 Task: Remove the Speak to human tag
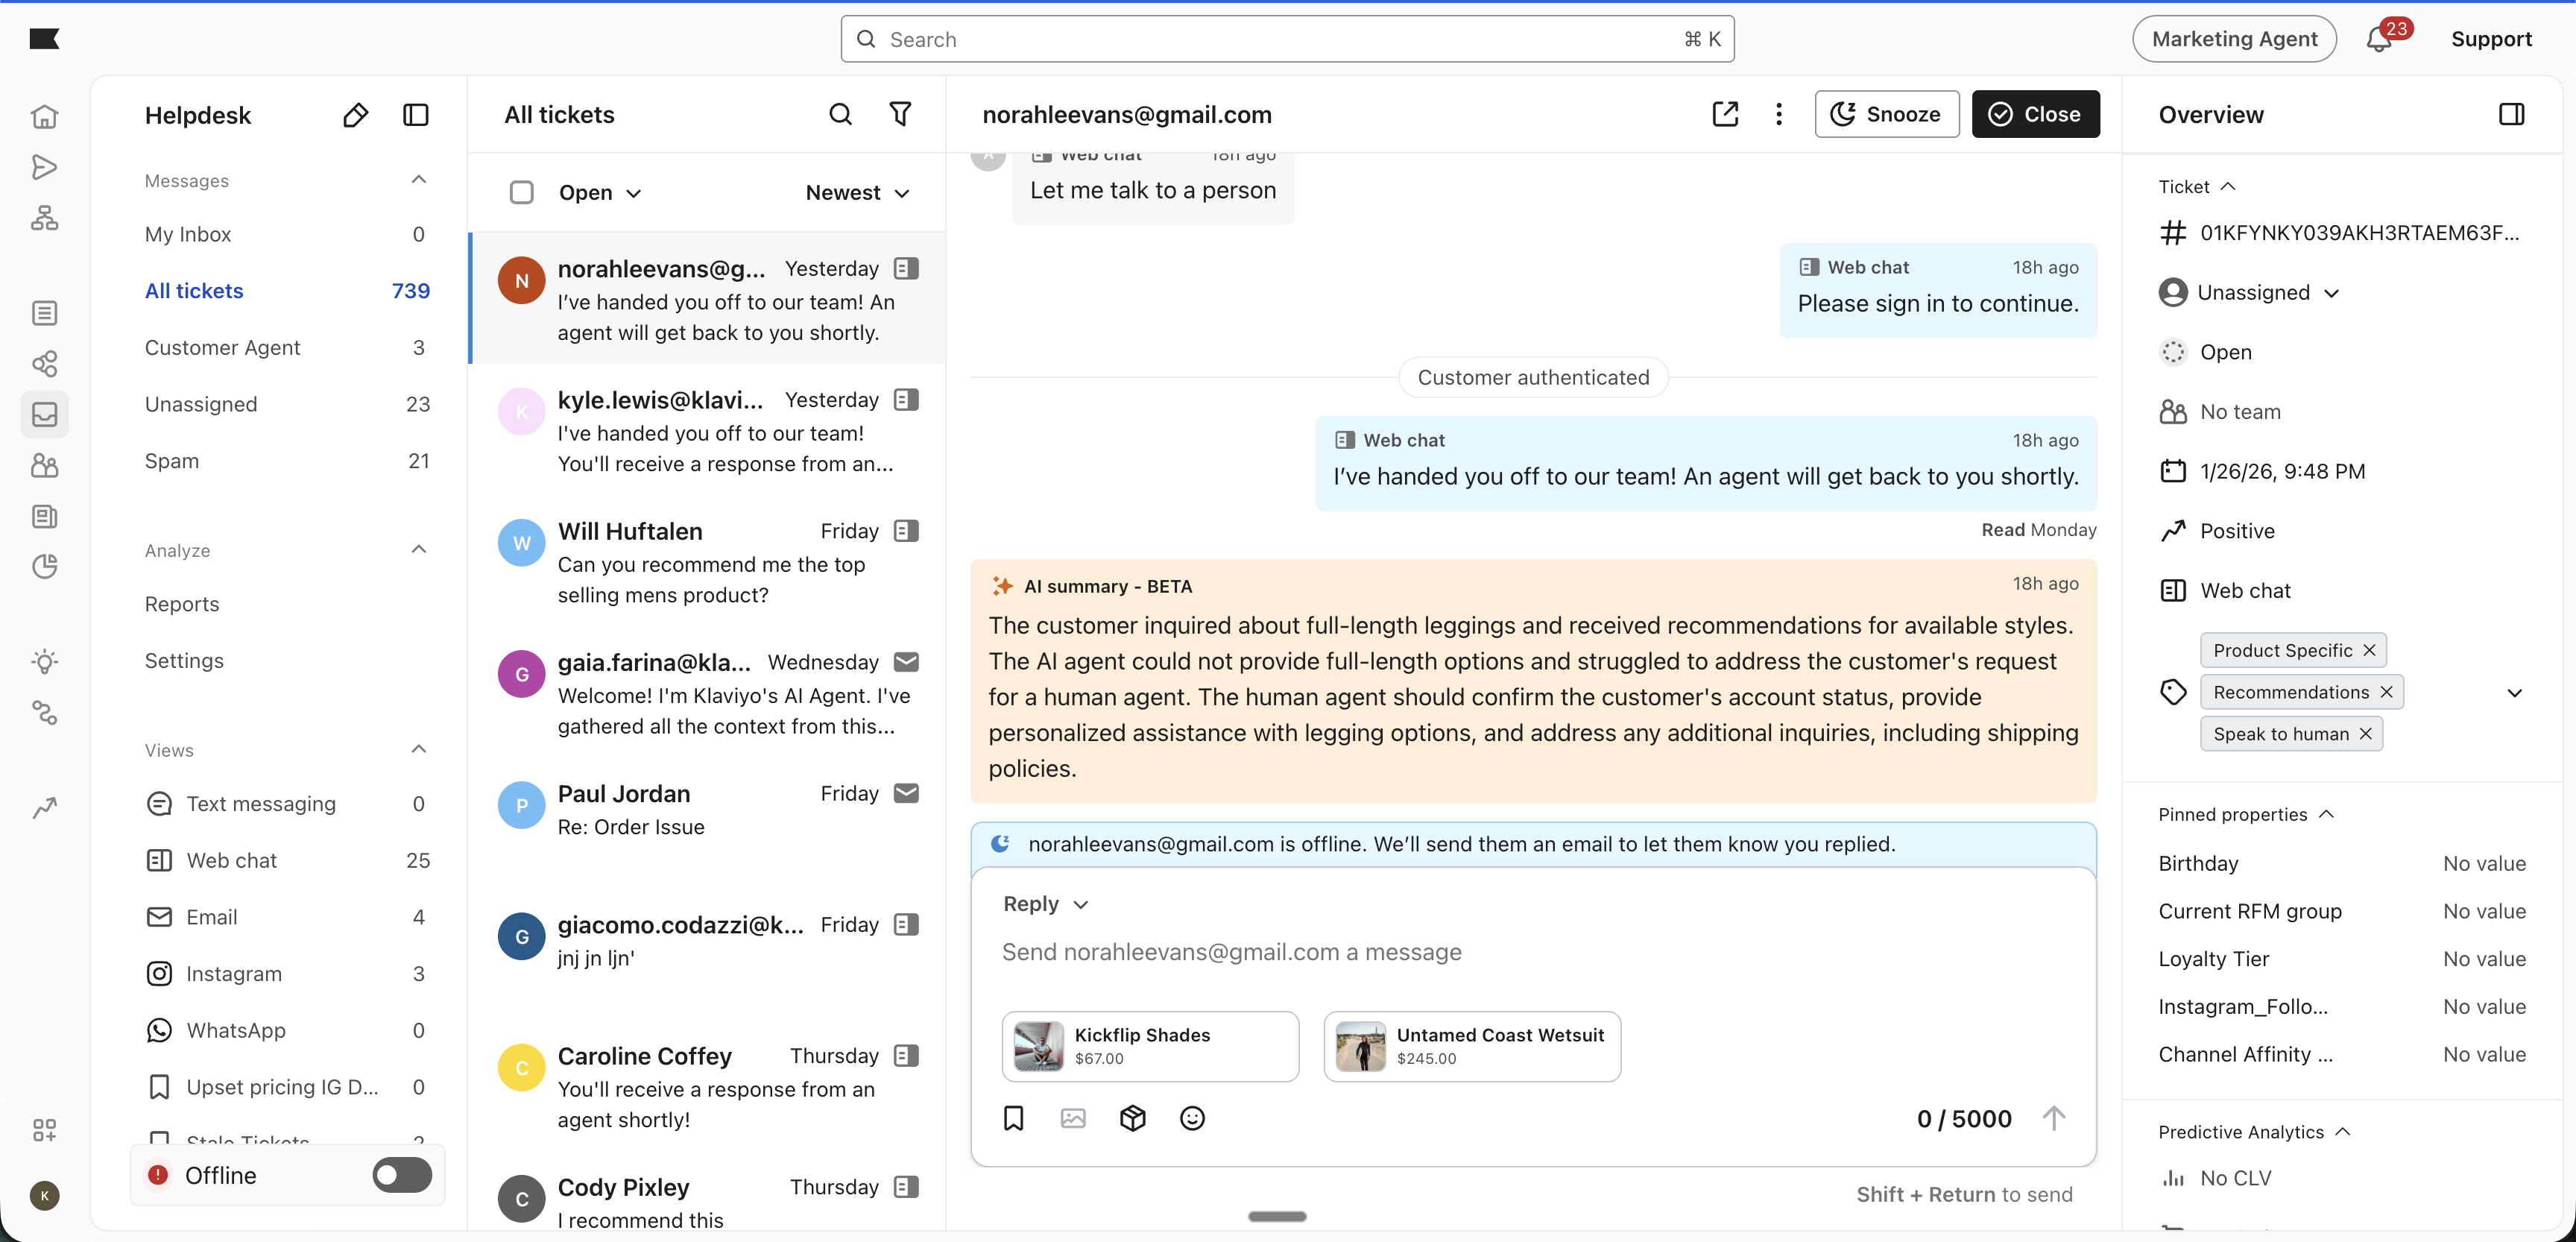(x=2365, y=734)
